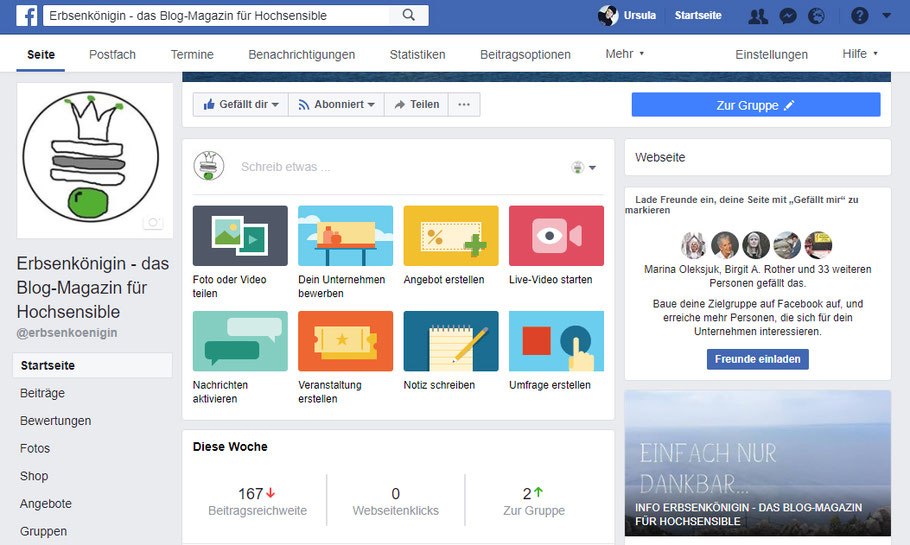The image size is (910, 545).
Task: Click the Ursula name link
Action: [640, 16]
